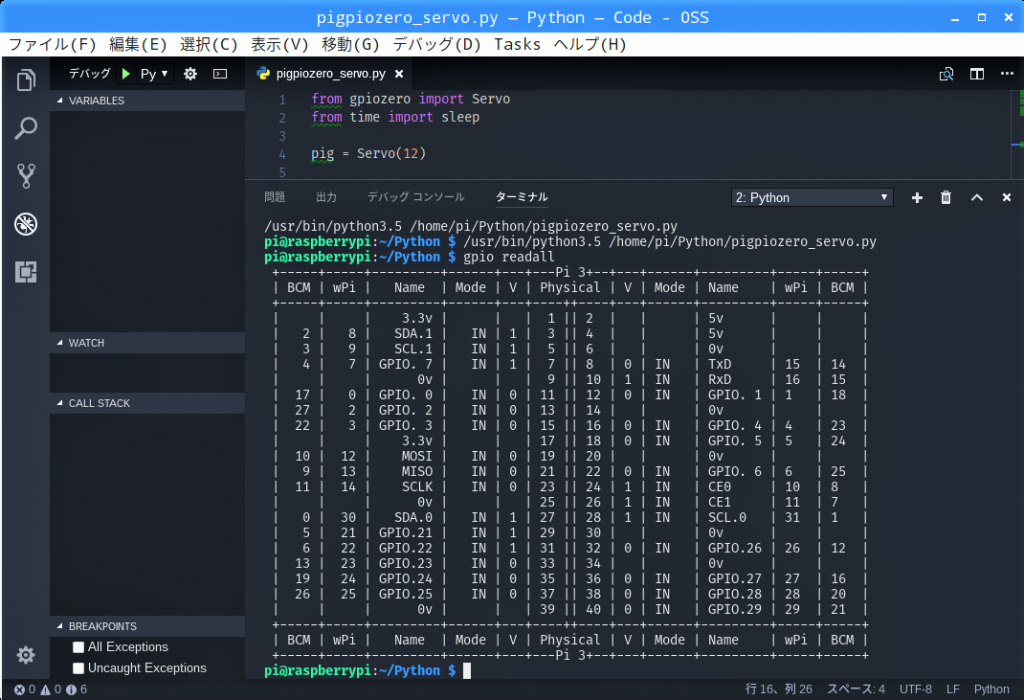Open the terminal selector dropdown '2: Python'

[x=811, y=198]
